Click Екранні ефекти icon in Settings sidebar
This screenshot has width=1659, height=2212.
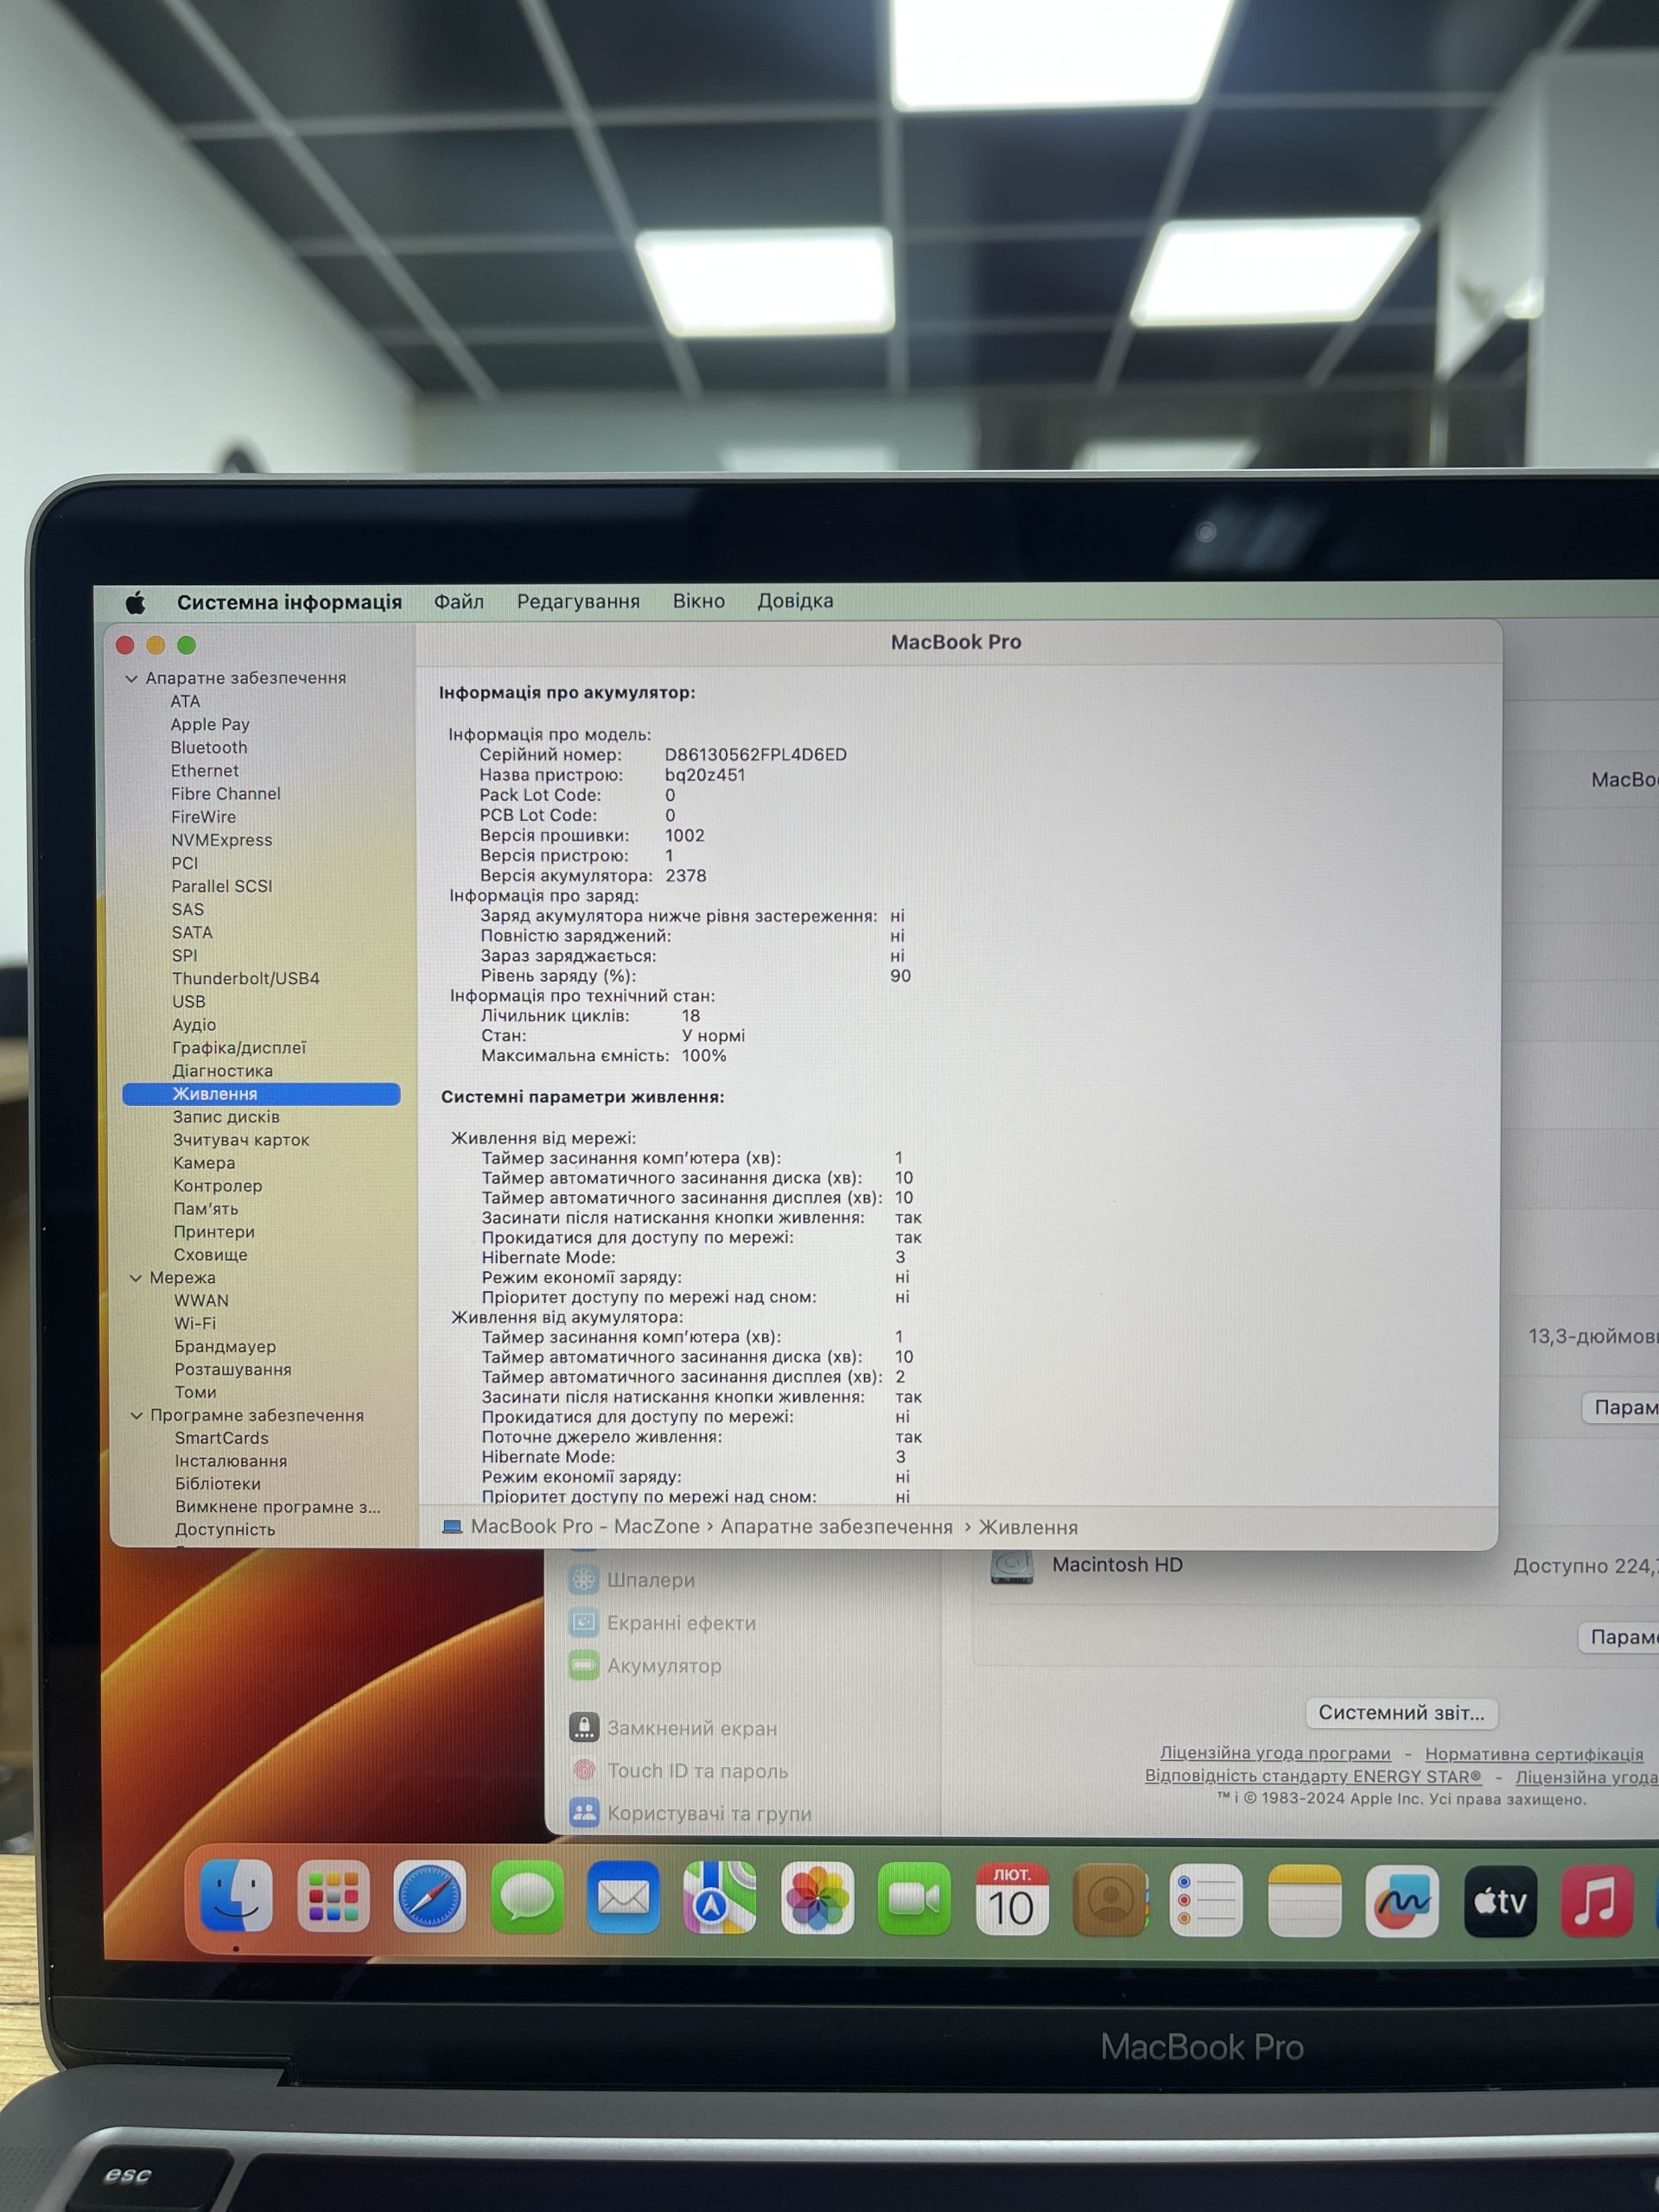pyautogui.click(x=583, y=1622)
